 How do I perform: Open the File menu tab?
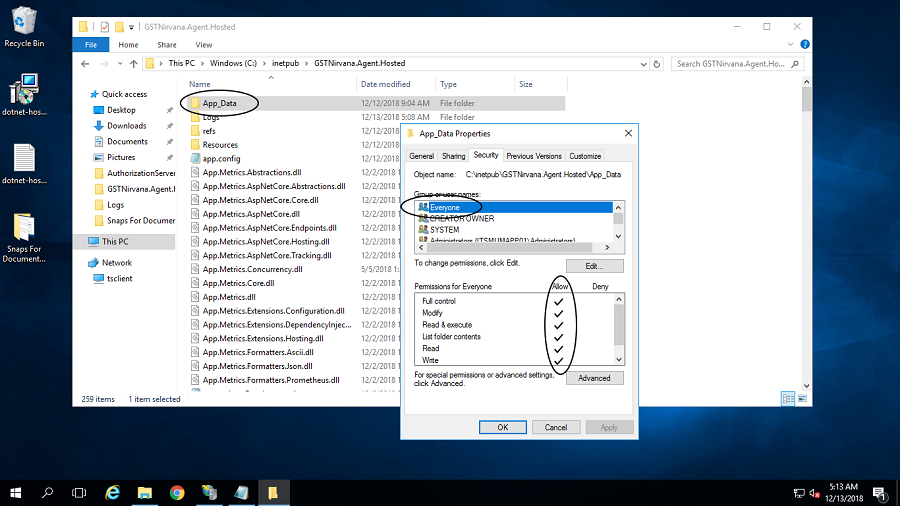(91, 45)
